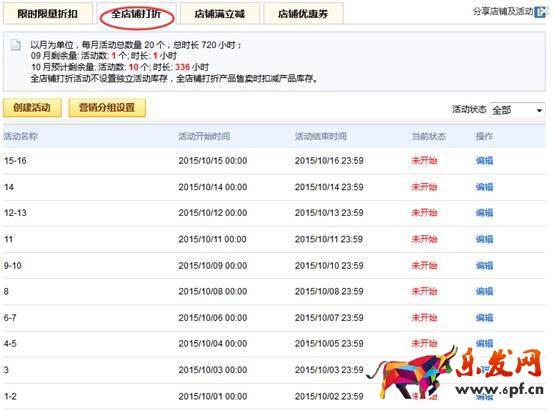
Task: Select activity name 6-7
Action: click(10, 318)
